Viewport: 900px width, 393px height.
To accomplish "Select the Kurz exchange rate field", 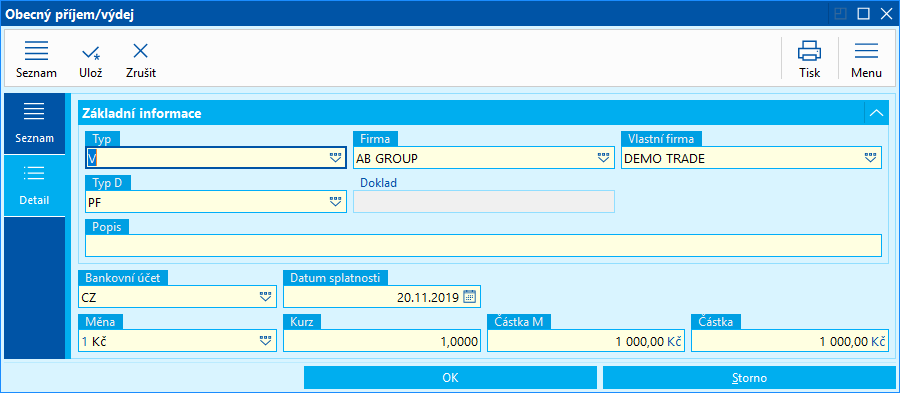I will pos(382,342).
